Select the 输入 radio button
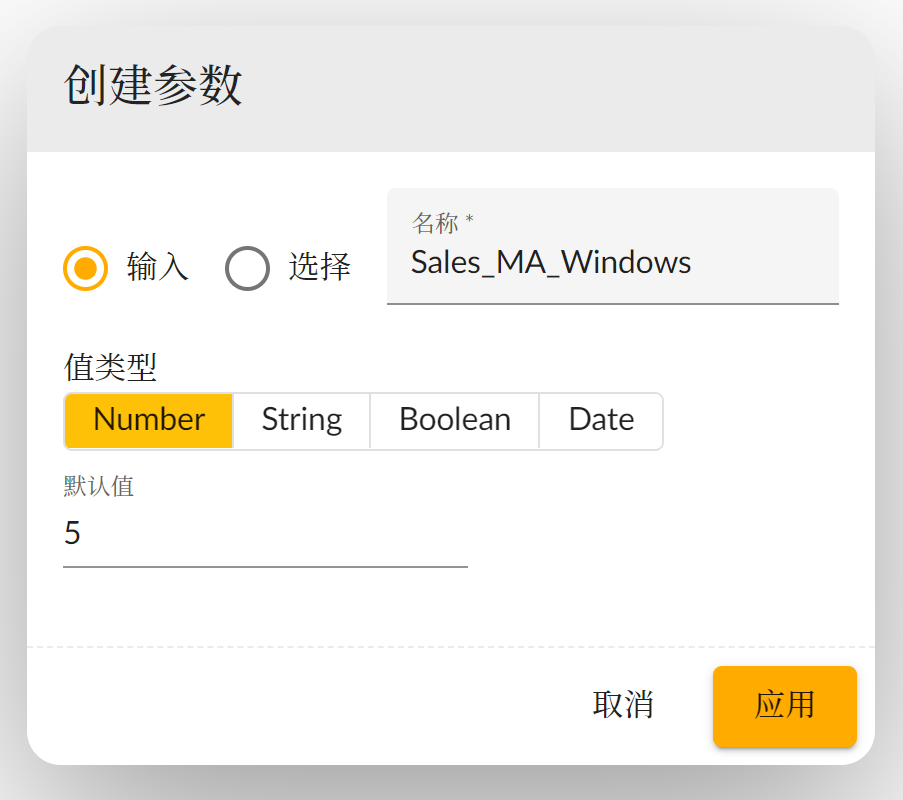The width and height of the screenshot is (903, 800). (85, 268)
